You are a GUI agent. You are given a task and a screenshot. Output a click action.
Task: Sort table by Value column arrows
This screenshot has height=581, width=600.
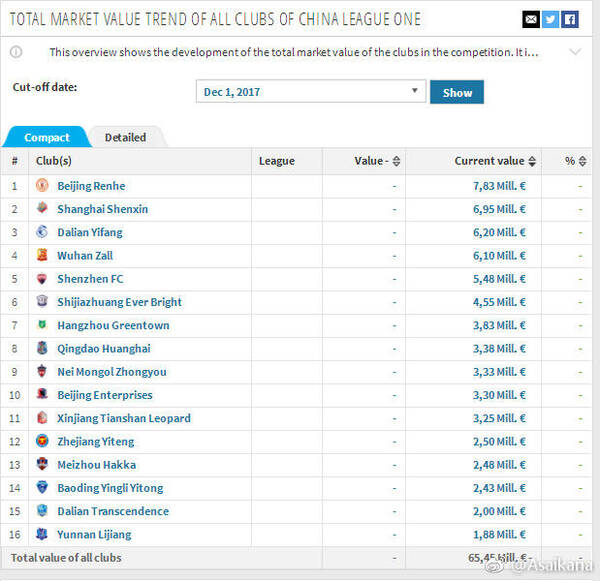(x=396, y=161)
